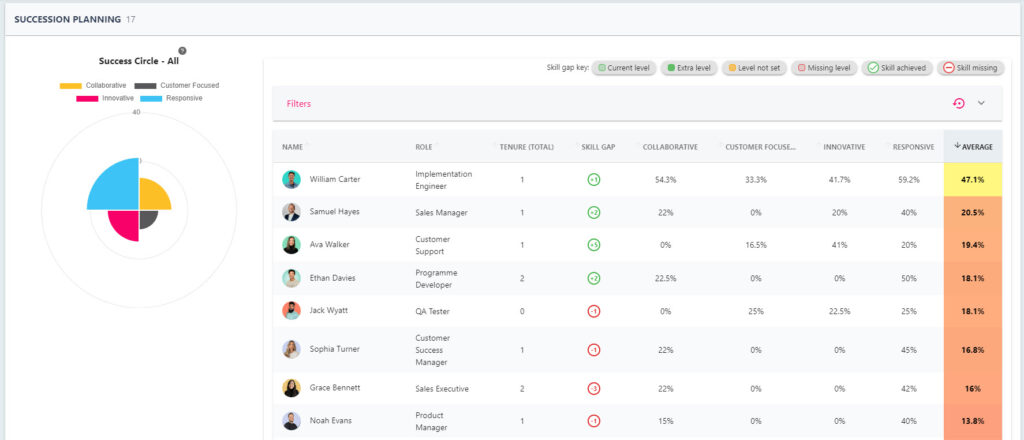
Task: Click Implementation Engineer role text
Action: (x=443, y=180)
